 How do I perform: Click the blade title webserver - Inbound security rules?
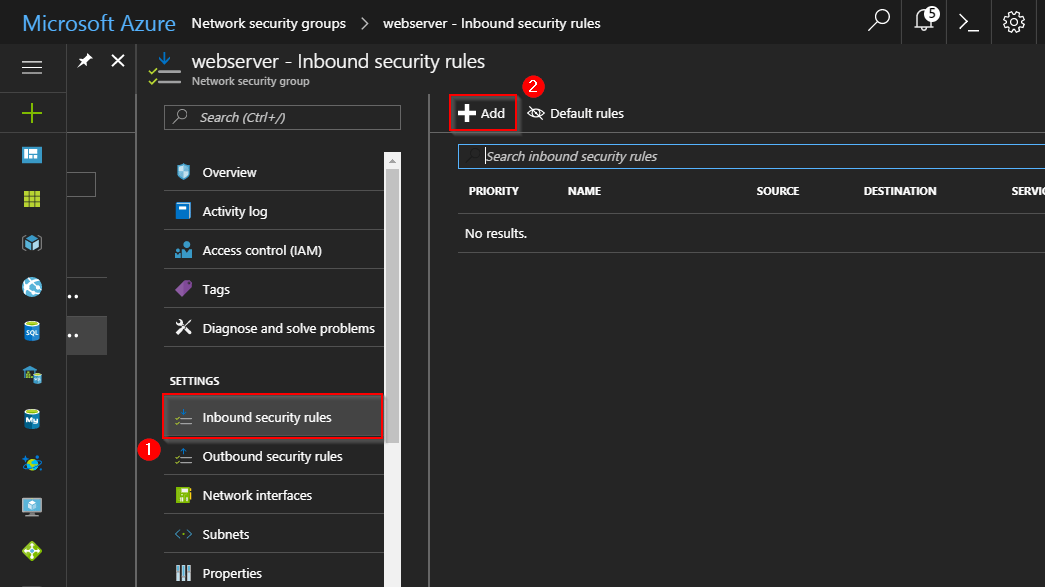[x=338, y=61]
